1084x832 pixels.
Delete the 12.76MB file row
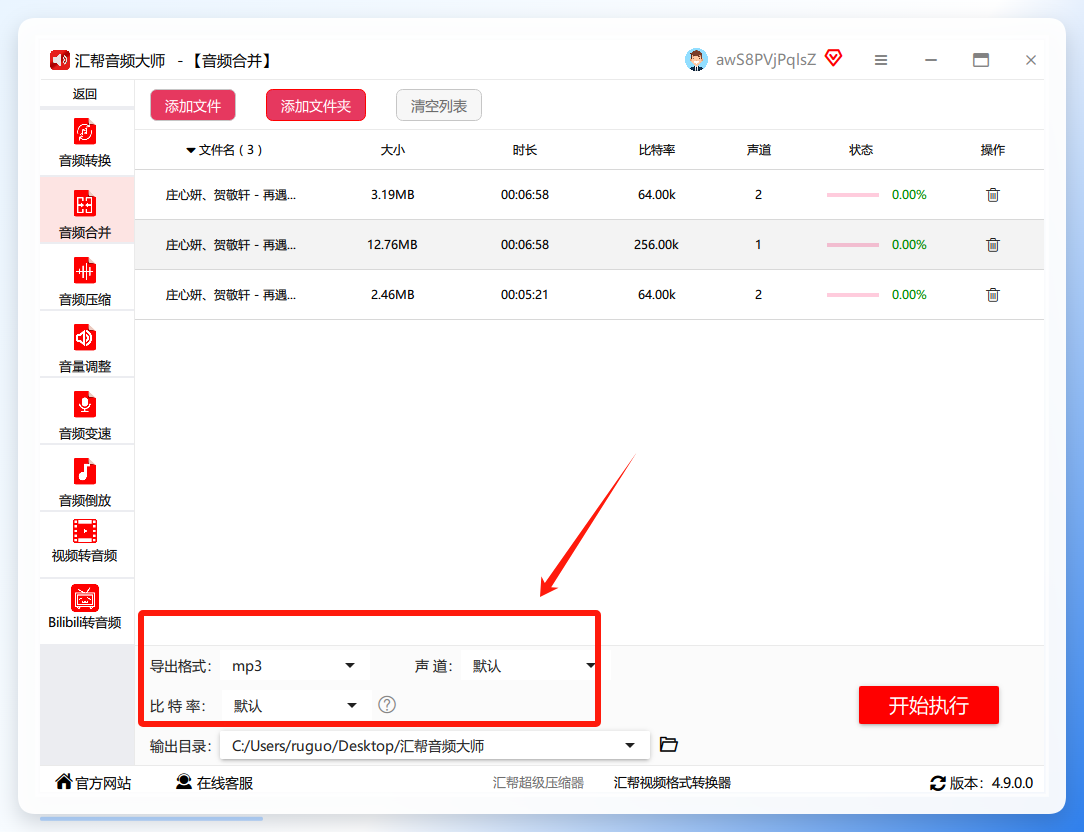point(993,245)
